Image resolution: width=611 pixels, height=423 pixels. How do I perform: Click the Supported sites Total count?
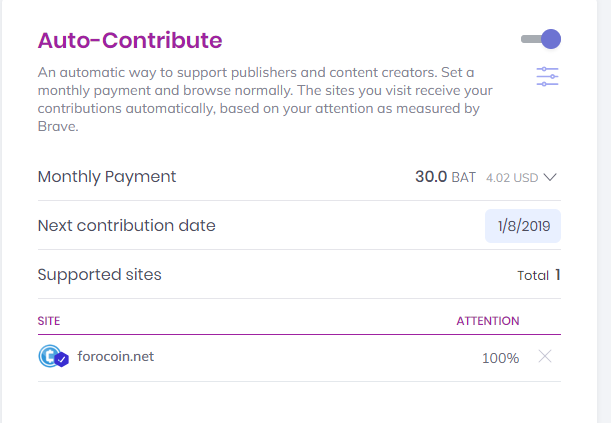(558, 275)
